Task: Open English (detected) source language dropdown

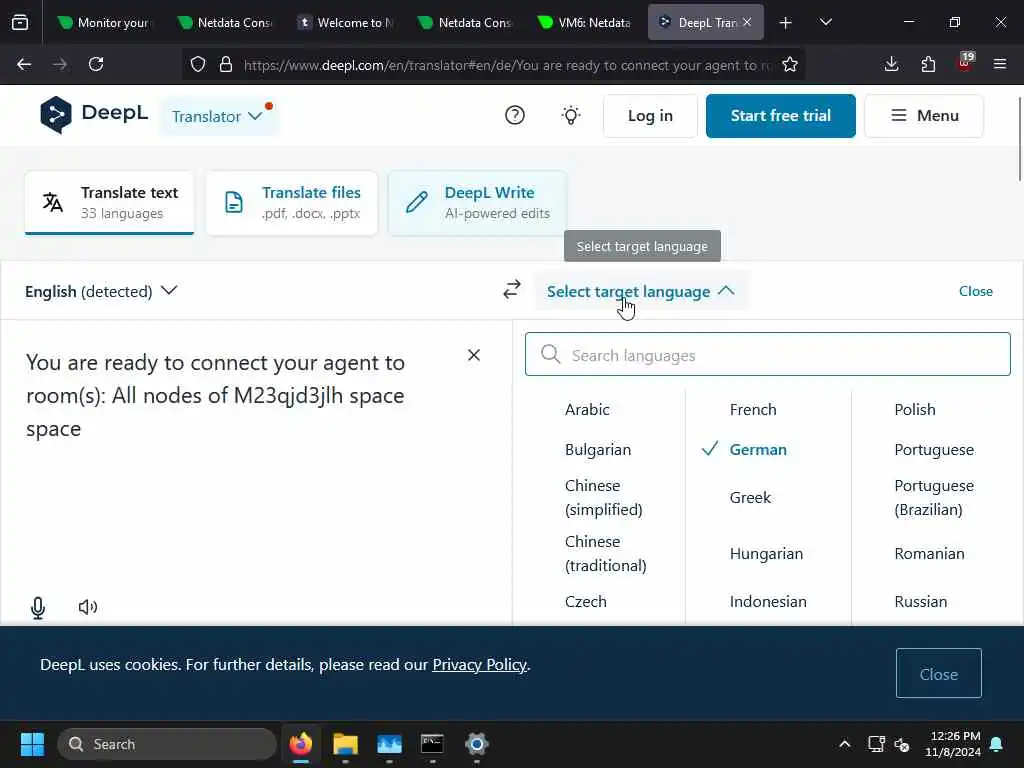Action: 101,291
